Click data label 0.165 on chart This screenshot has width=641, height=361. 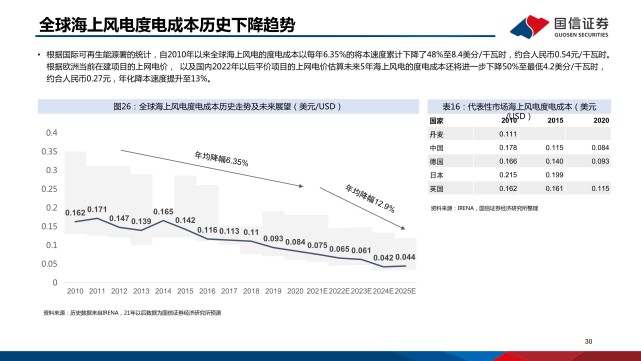[163, 212]
